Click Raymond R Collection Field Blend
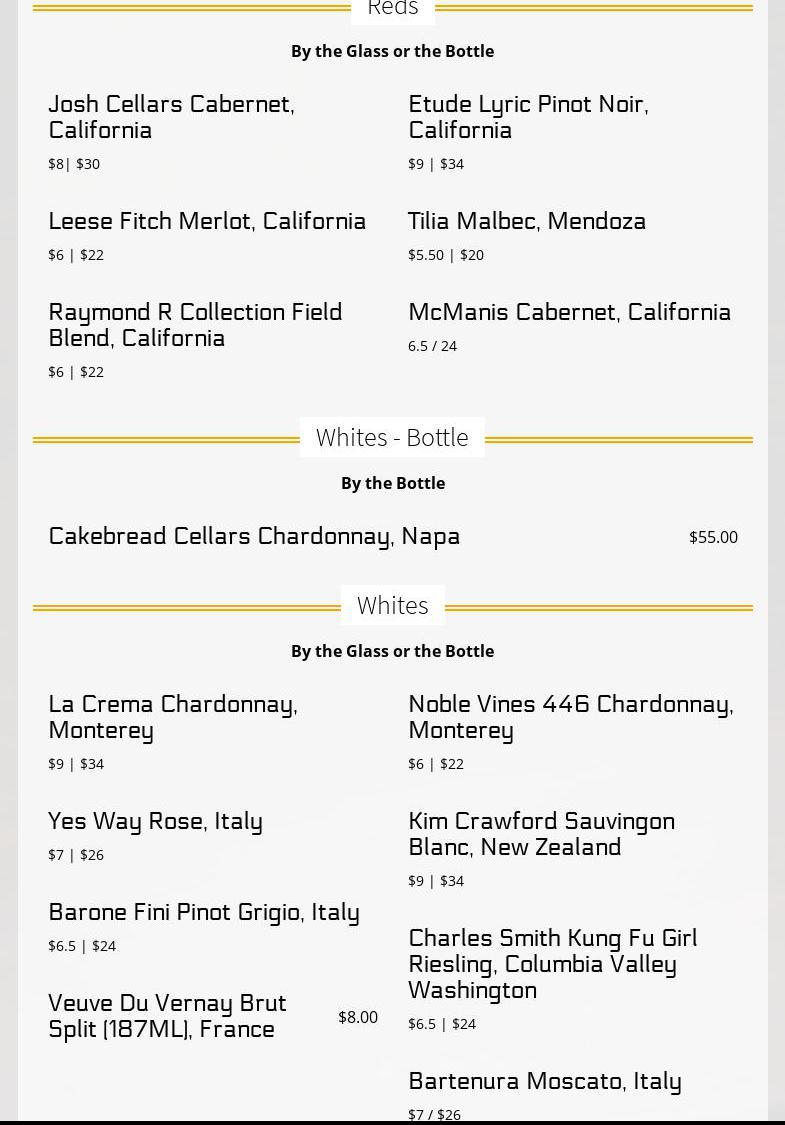This screenshot has height=1125, width=785. (195, 325)
